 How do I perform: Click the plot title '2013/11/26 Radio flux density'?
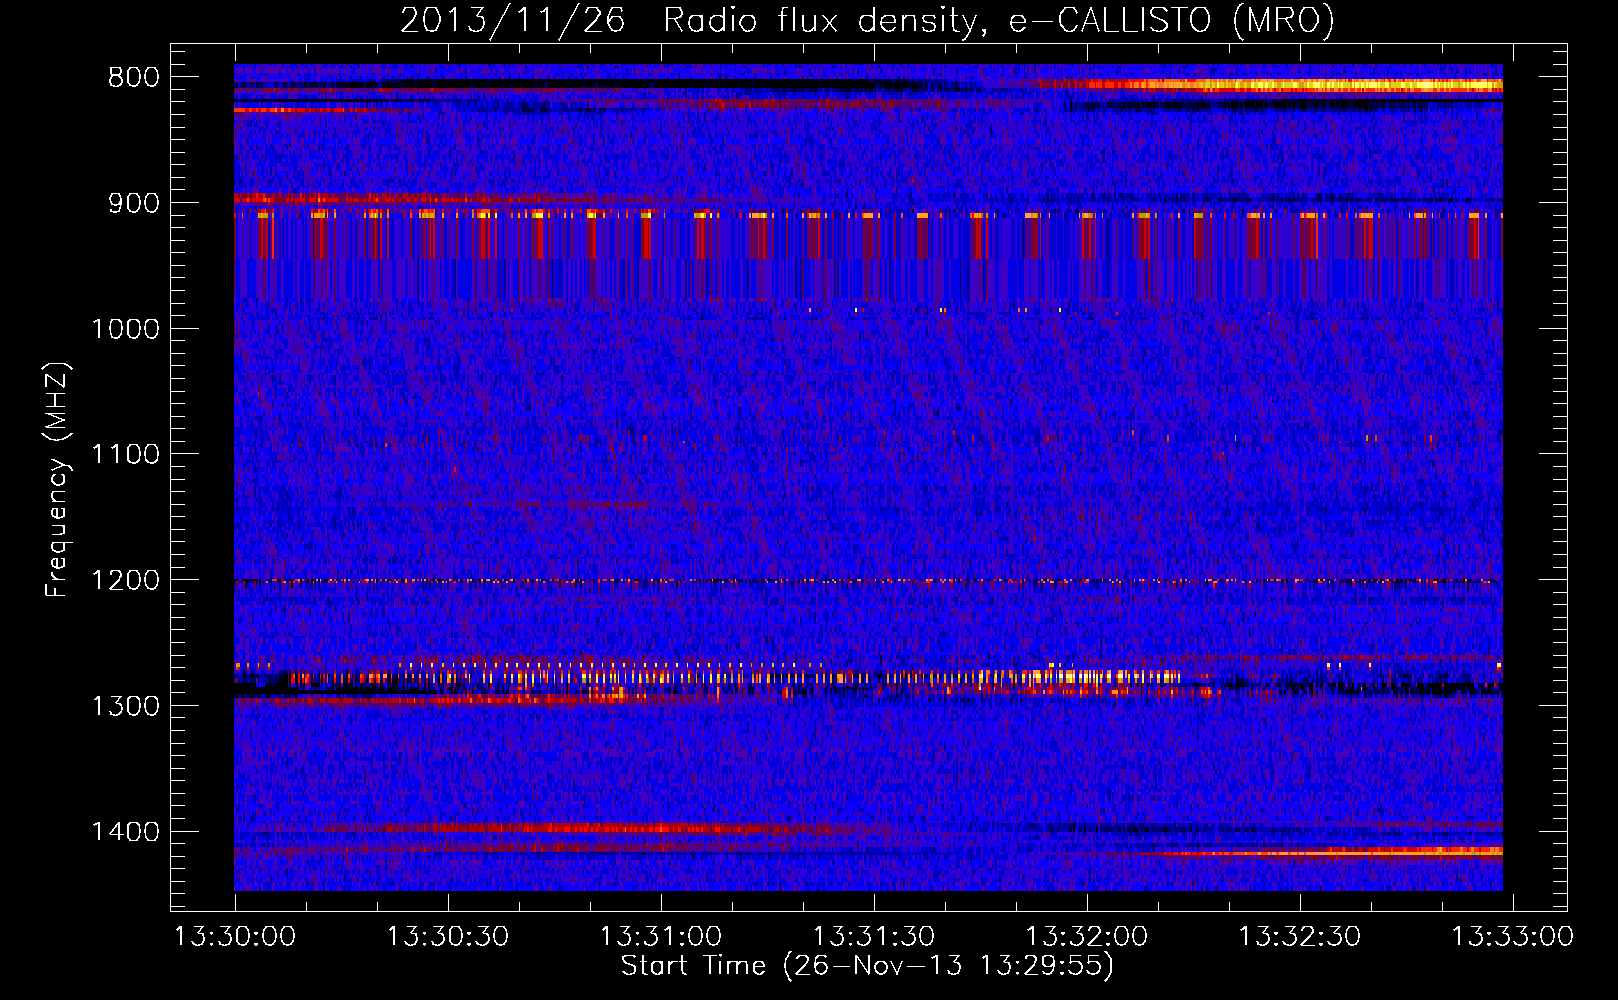click(x=867, y=20)
